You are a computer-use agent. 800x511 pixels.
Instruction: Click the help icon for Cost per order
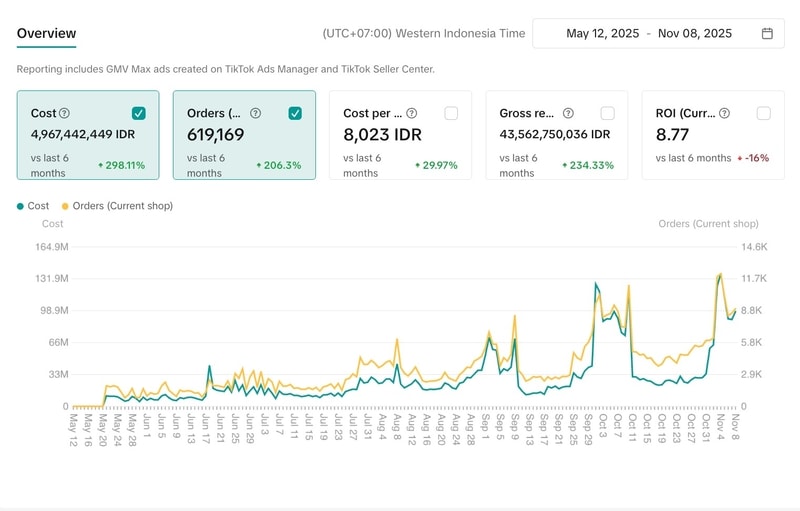click(411, 114)
